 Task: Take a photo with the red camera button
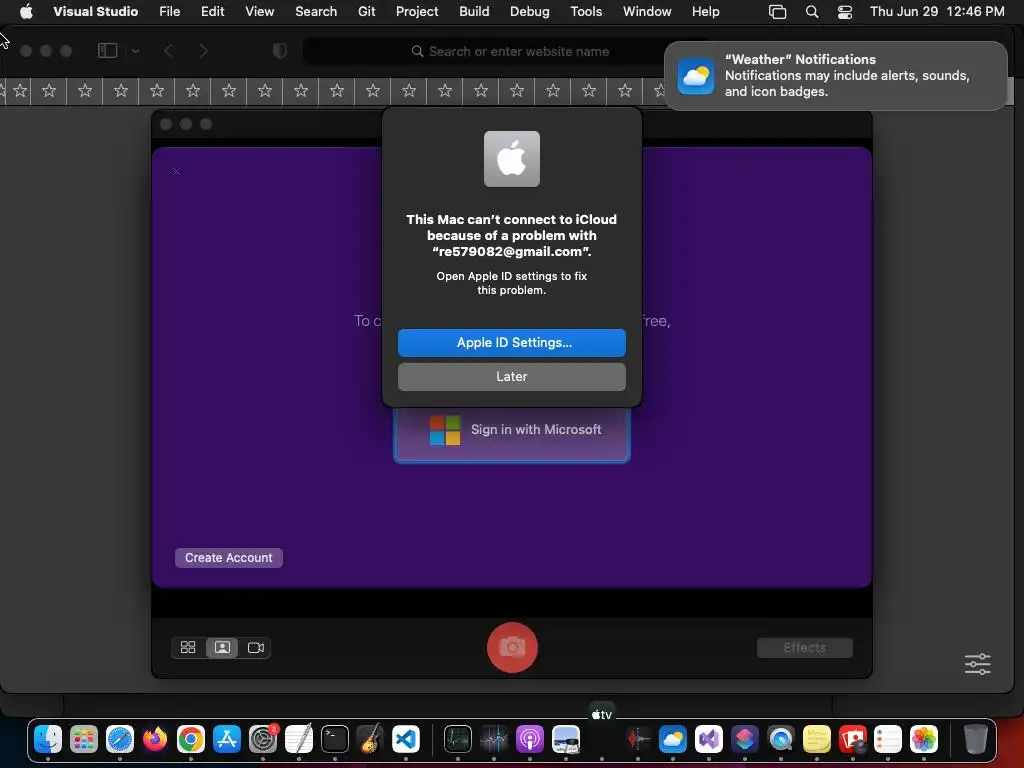pos(512,647)
